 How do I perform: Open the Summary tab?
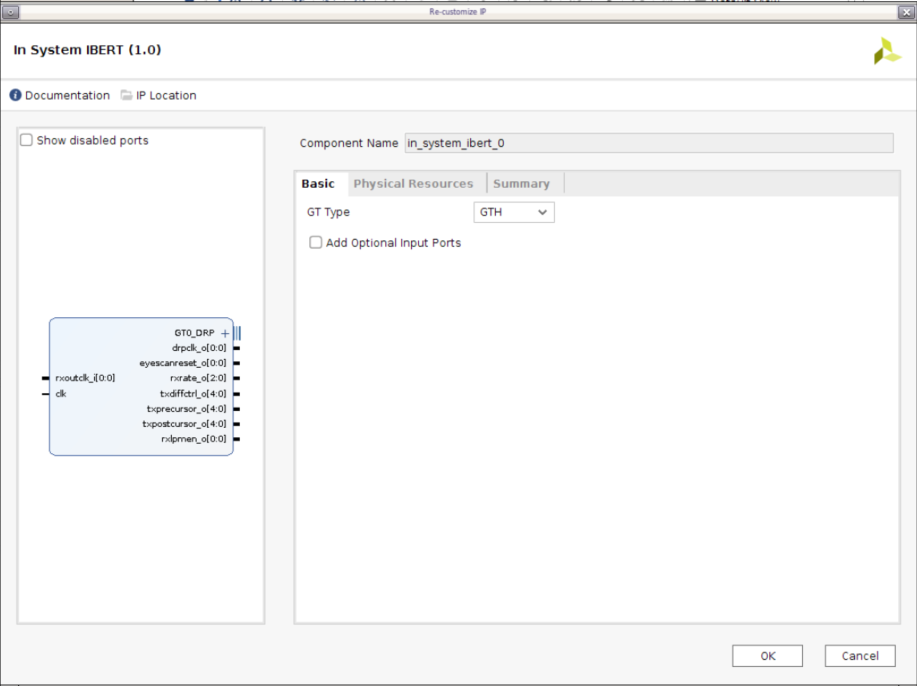522,184
